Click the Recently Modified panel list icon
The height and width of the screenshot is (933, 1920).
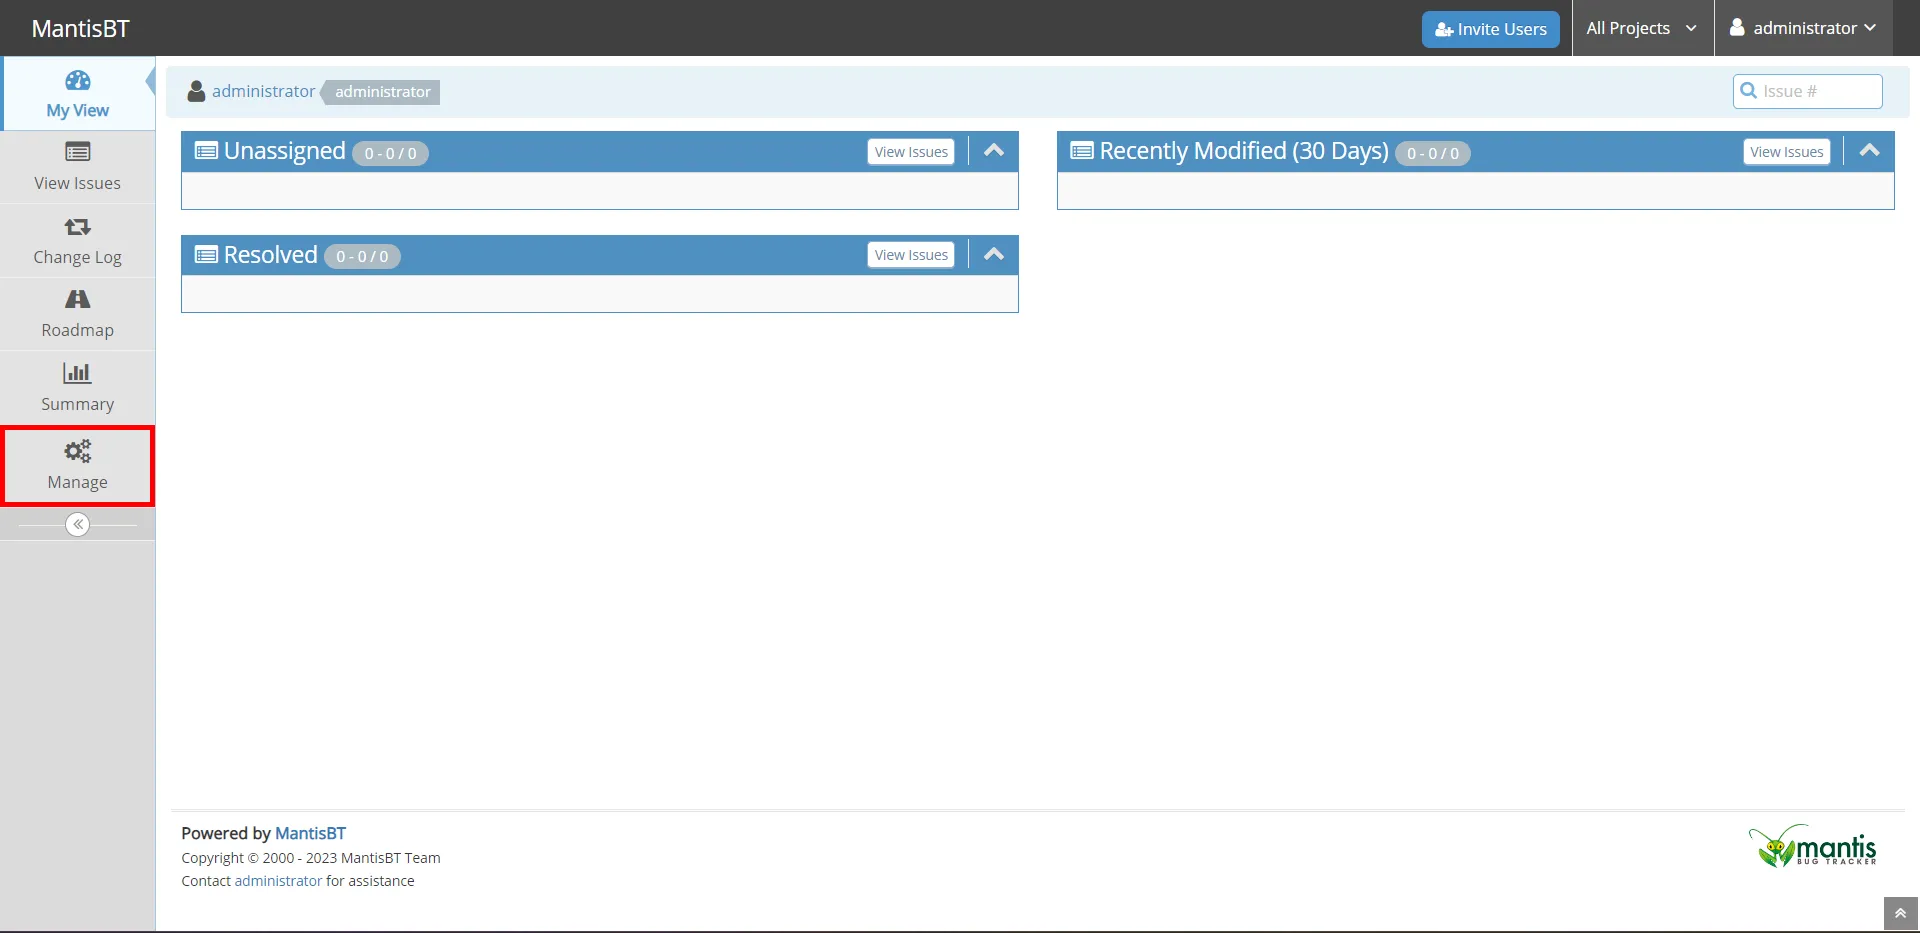tap(1082, 151)
